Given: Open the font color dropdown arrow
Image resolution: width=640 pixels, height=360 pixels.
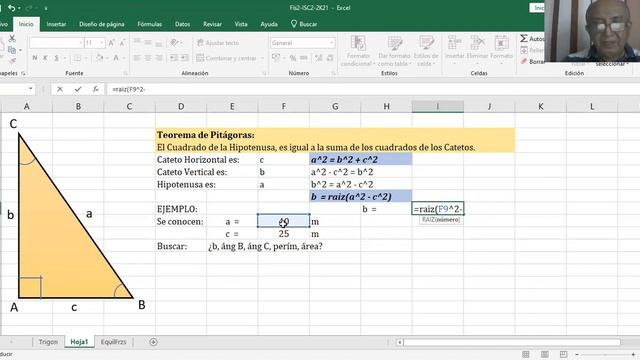Looking at the screenshot, I should point(124,58).
